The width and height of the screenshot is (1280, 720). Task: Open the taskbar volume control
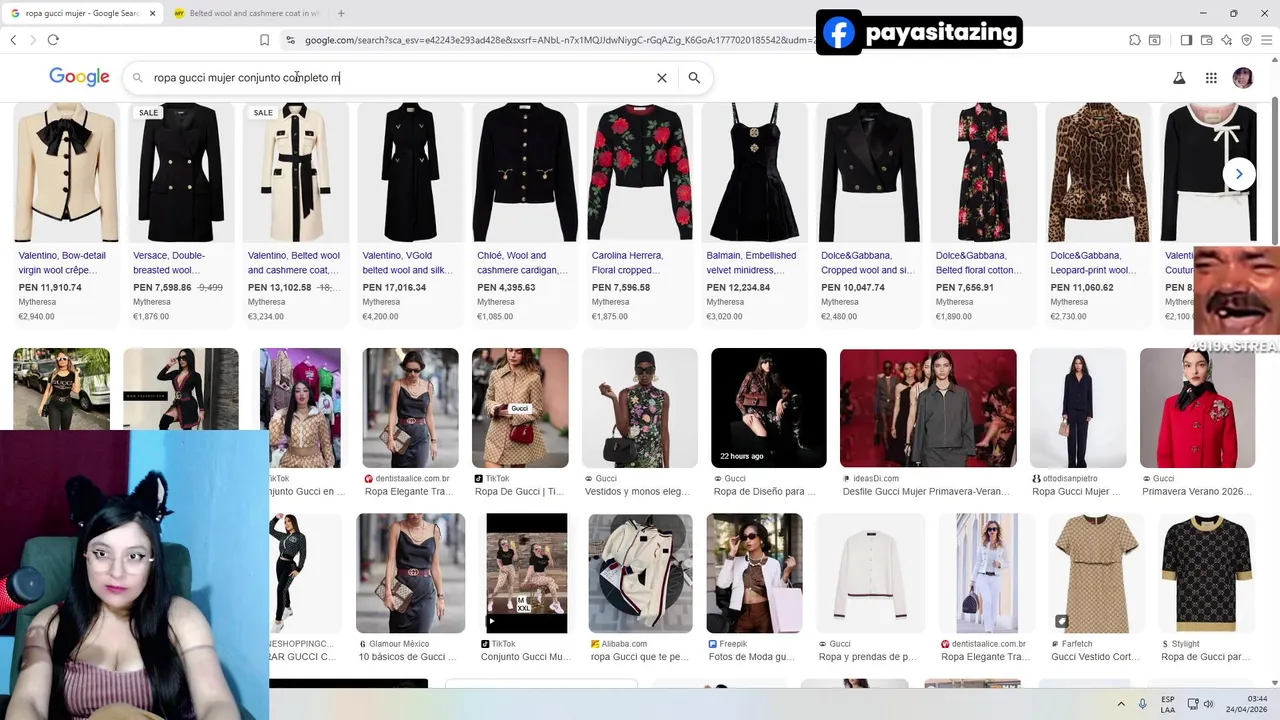[x=1209, y=704]
